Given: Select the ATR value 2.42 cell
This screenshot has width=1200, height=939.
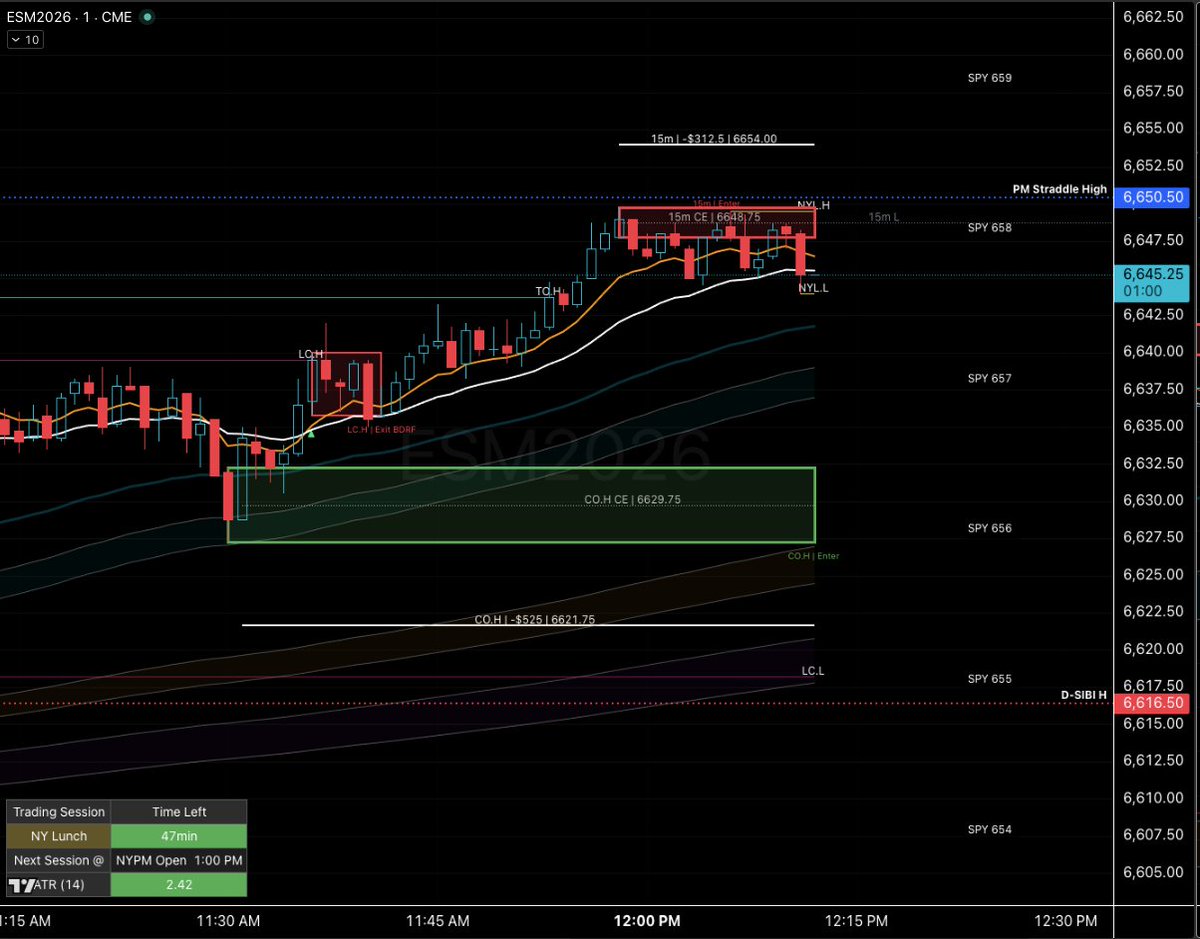Looking at the screenshot, I should (x=179, y=885).
